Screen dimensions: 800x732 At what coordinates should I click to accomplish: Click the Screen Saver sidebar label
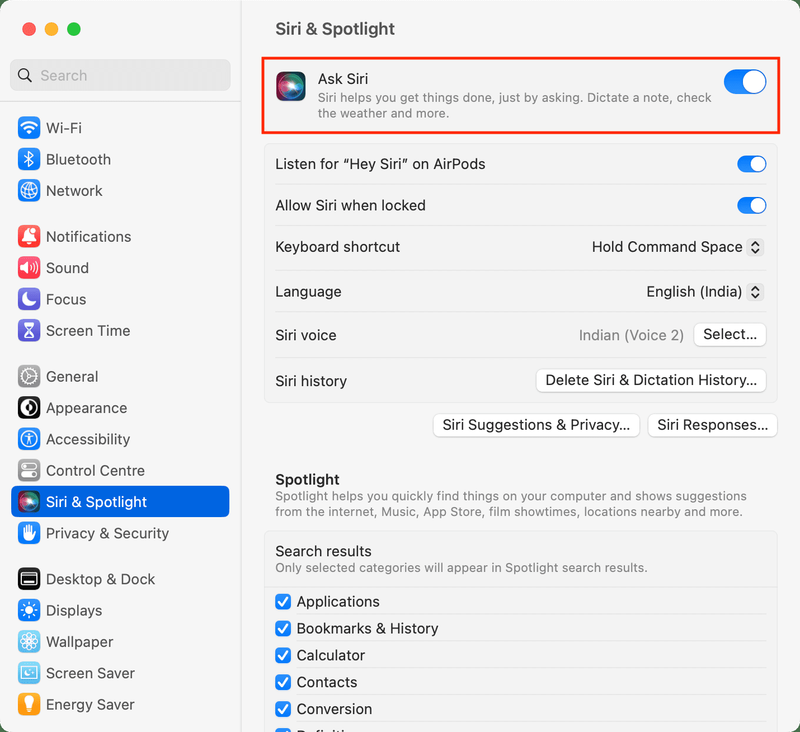pos(90,673)
